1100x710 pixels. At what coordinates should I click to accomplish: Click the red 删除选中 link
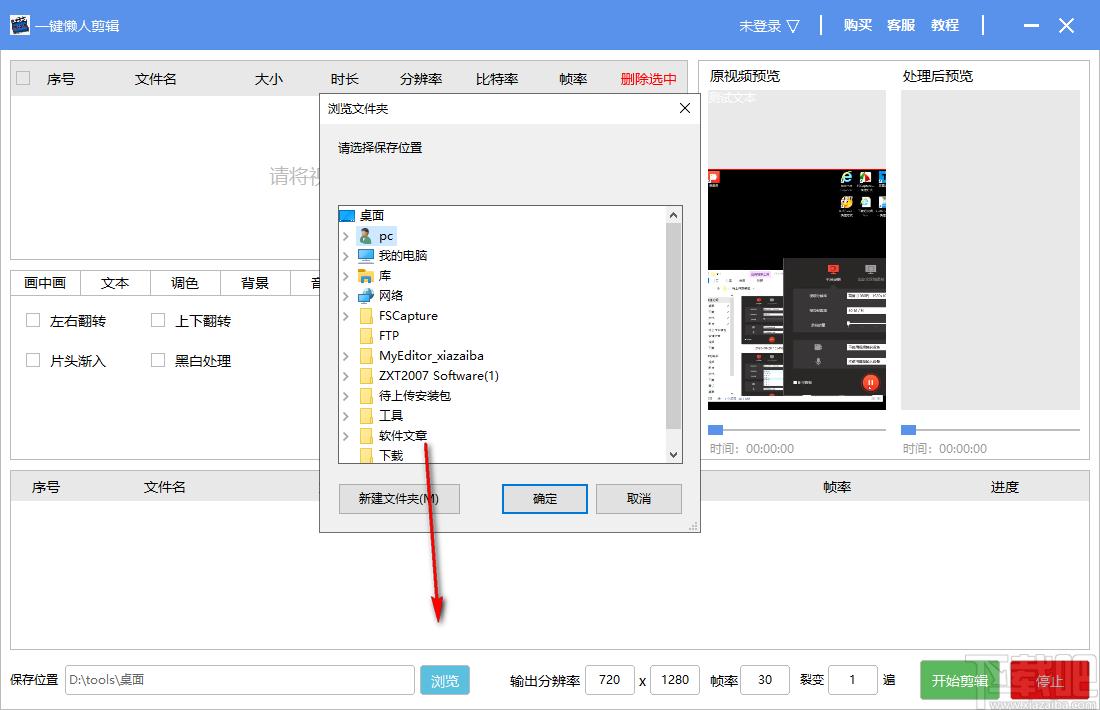point(648,79)
